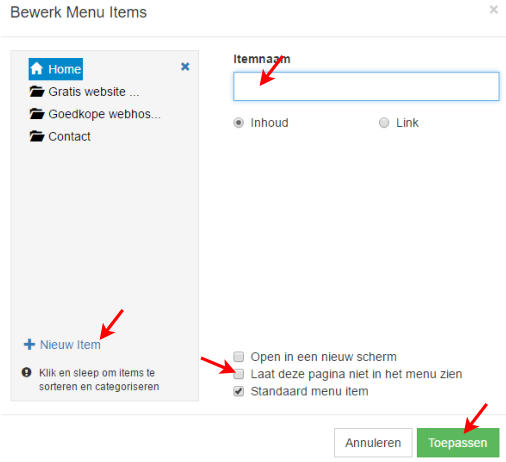Select Goedkope webhos menu item
506x462 pixels.
pos(104,114)
